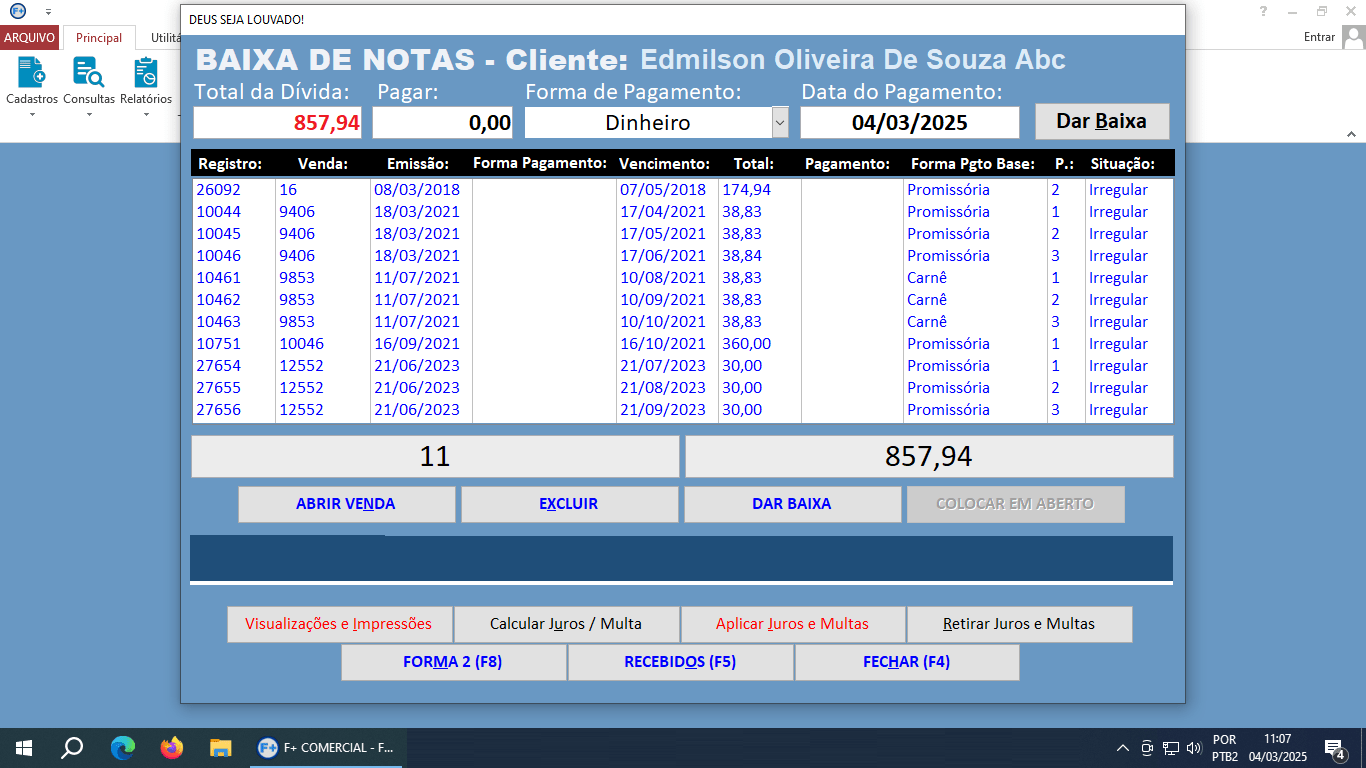Open the Windows Start menu

tap(23, 747)
